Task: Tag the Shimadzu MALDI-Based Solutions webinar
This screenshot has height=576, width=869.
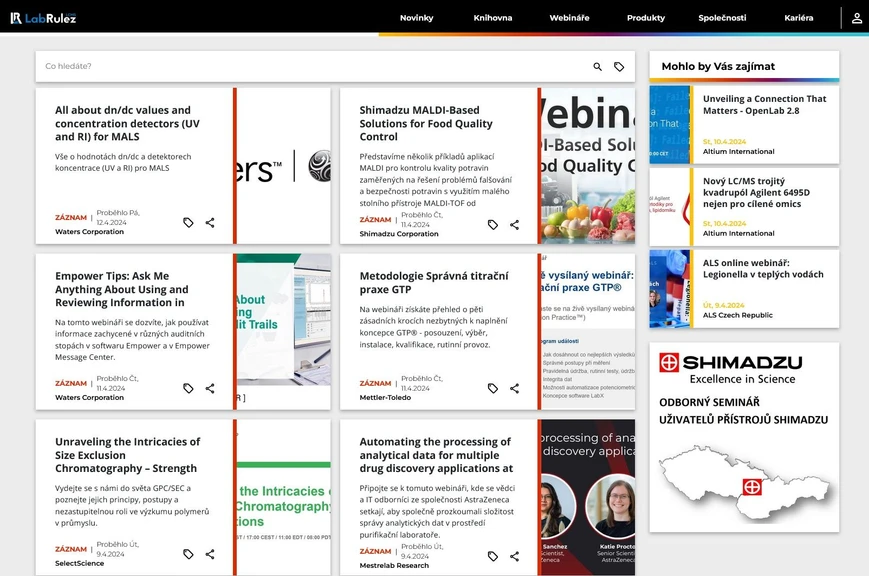Action: [493, 225]
